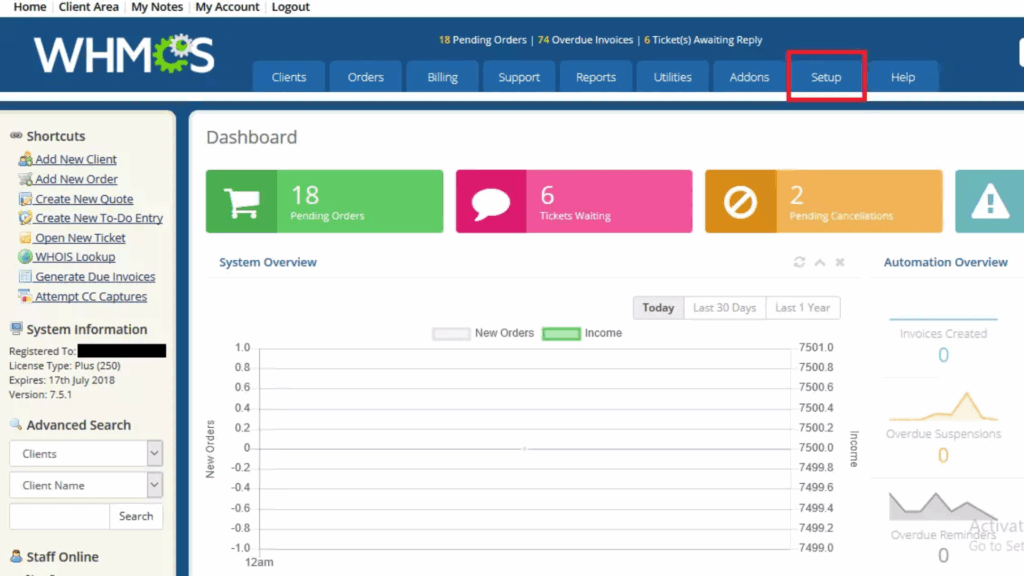
Task: Click the Add New Client shortcut link
Action: 76,159
